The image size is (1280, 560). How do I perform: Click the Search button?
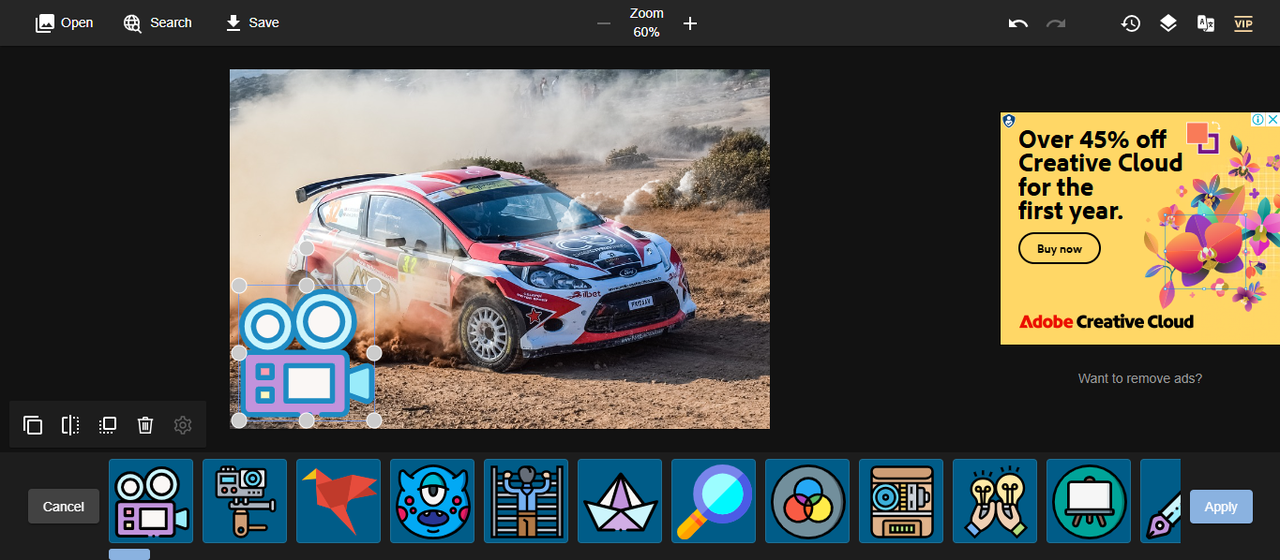[x=157, y=23]
